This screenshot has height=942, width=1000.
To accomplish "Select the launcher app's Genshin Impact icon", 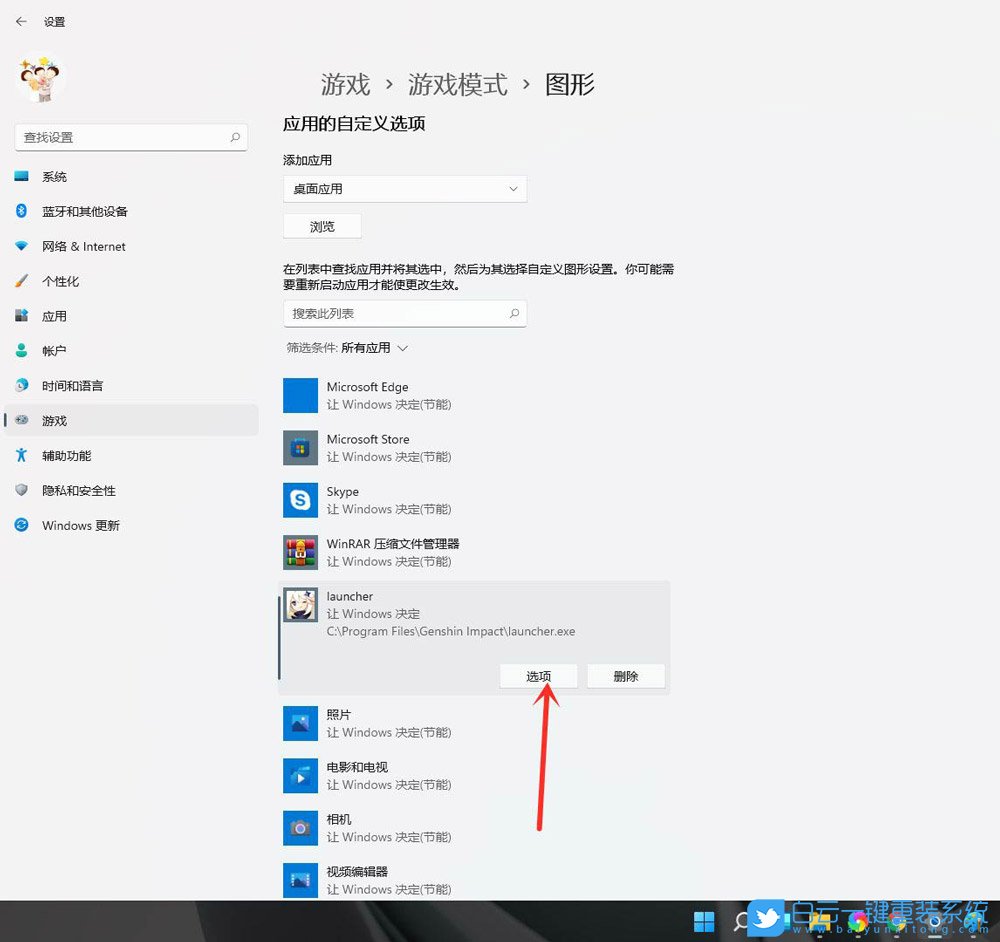I will point(299,605).
